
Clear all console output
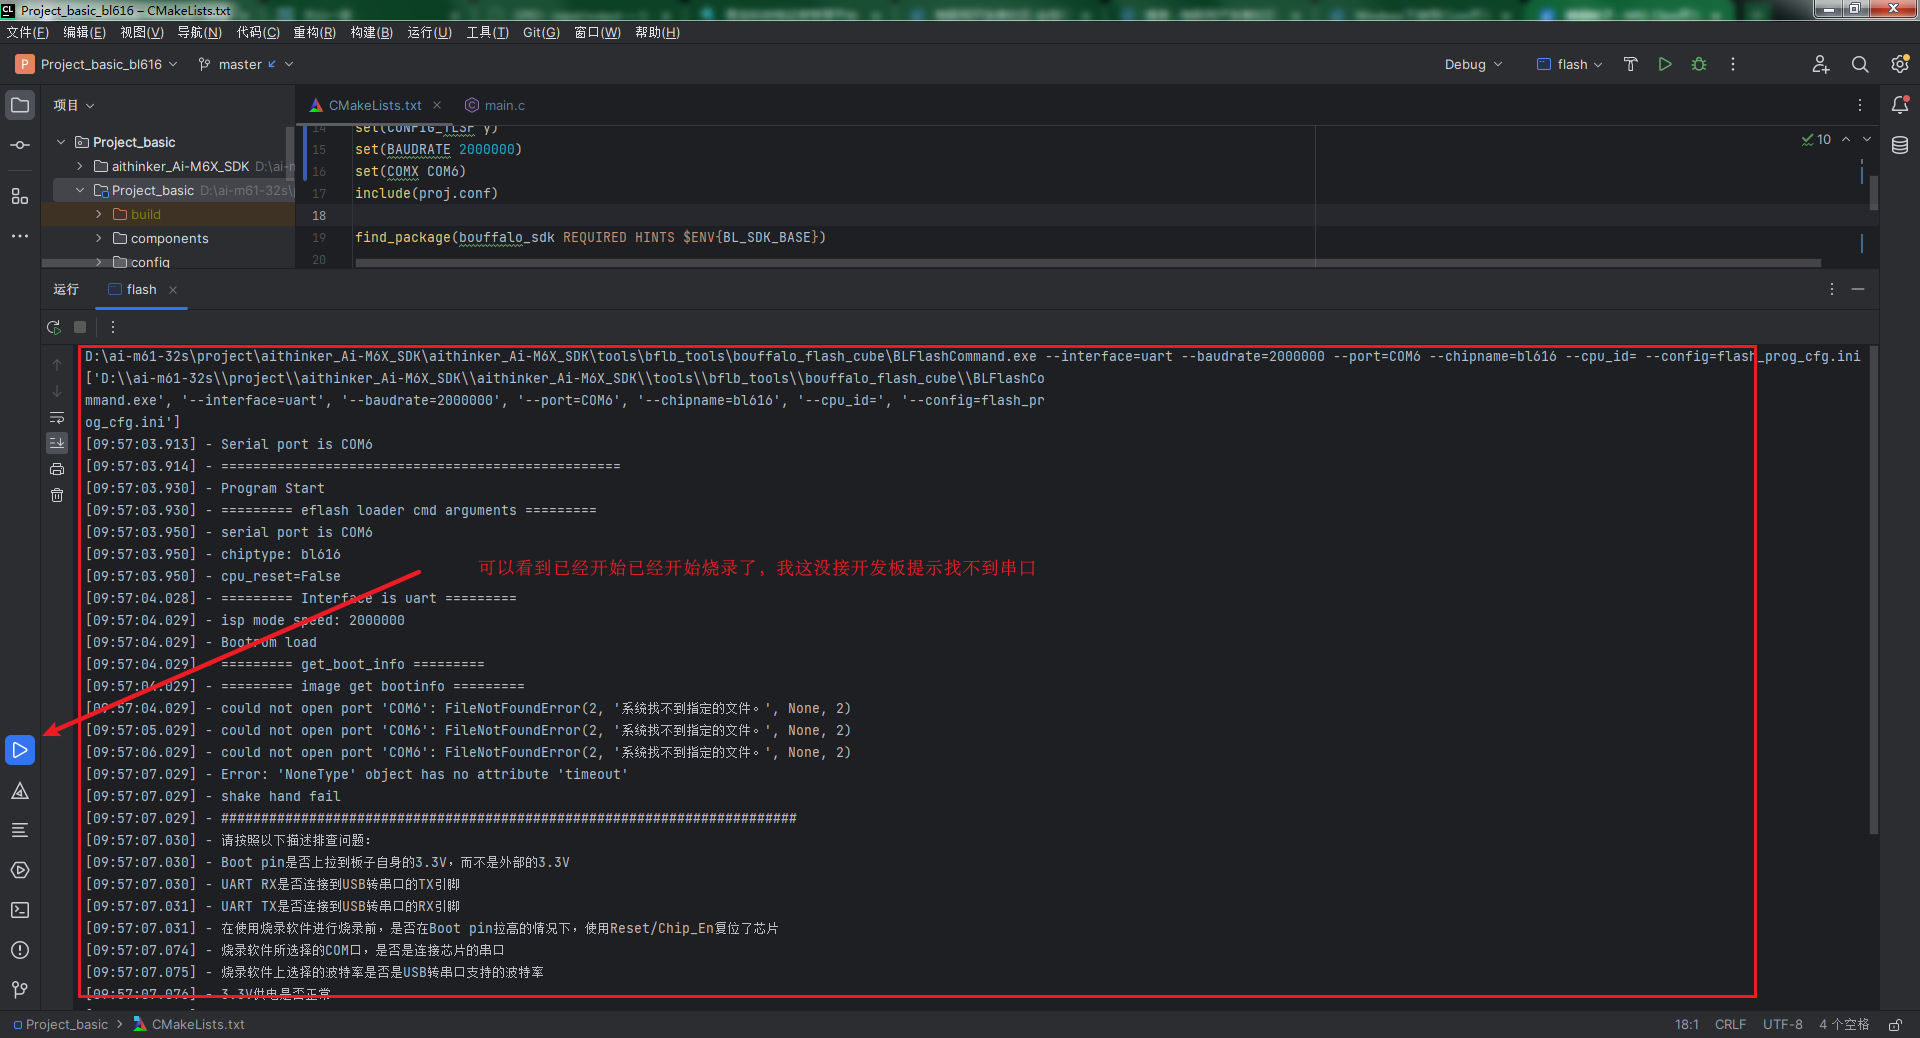coord(57,495)
